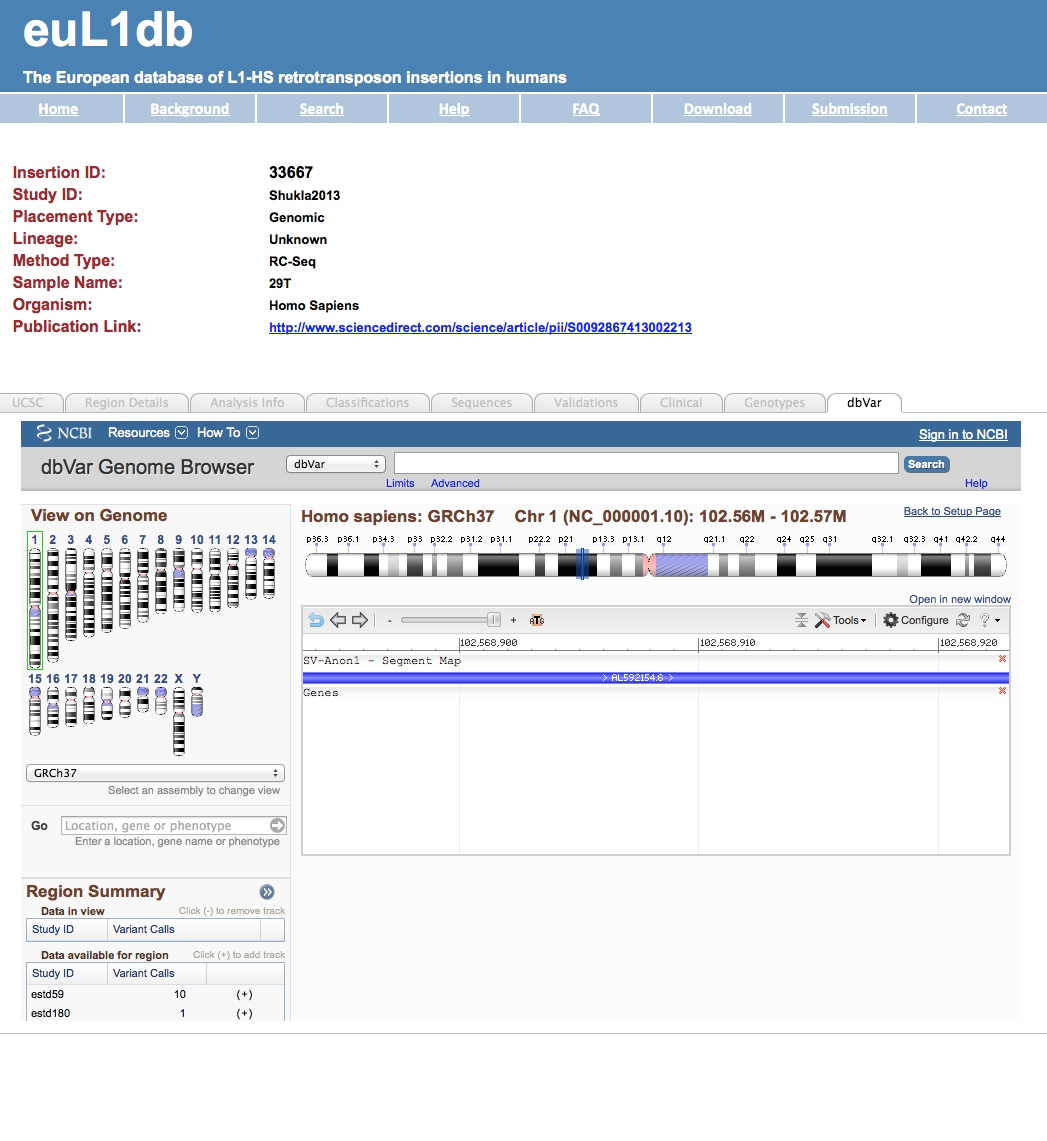Add estd59 track using plus toggle
Image resolution: width=1047 pixels, height=1141 pixels.
pyautogui.click(x=244, y=995)
